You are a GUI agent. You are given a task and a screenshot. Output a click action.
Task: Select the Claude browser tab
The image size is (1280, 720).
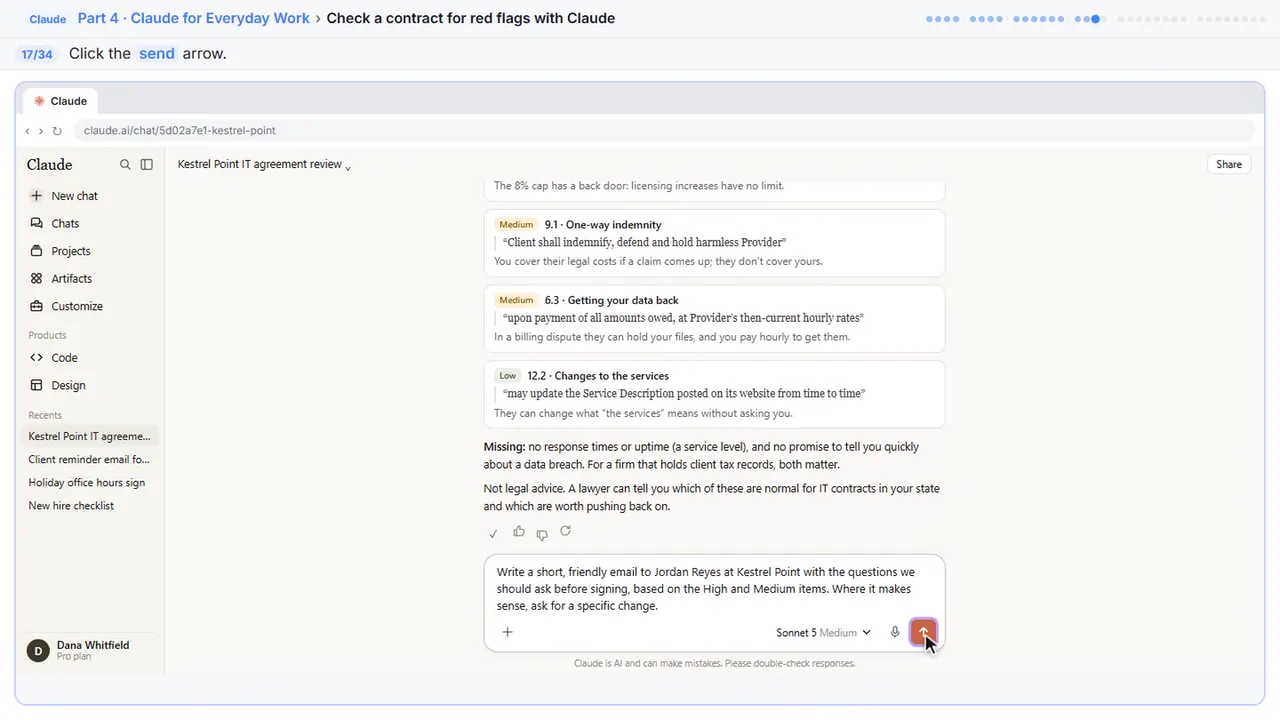61,101
